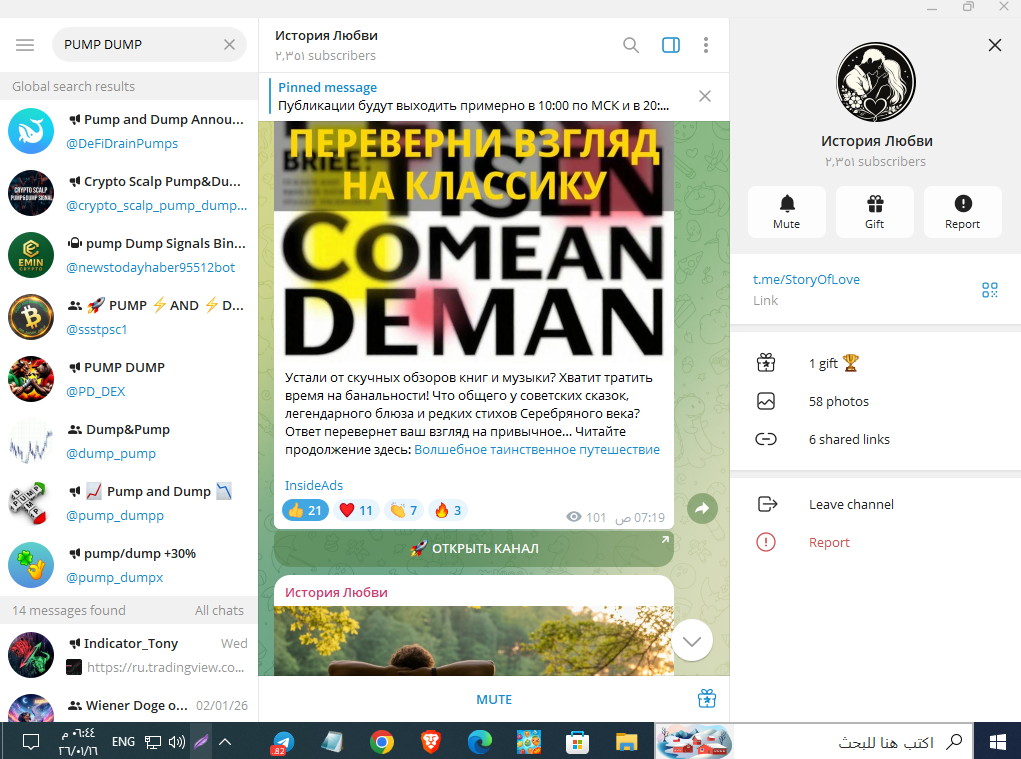This screenshot has width=1021, height=759.
Task: Open Microsoft Edge from taskbar
Action: click(480, 741)
